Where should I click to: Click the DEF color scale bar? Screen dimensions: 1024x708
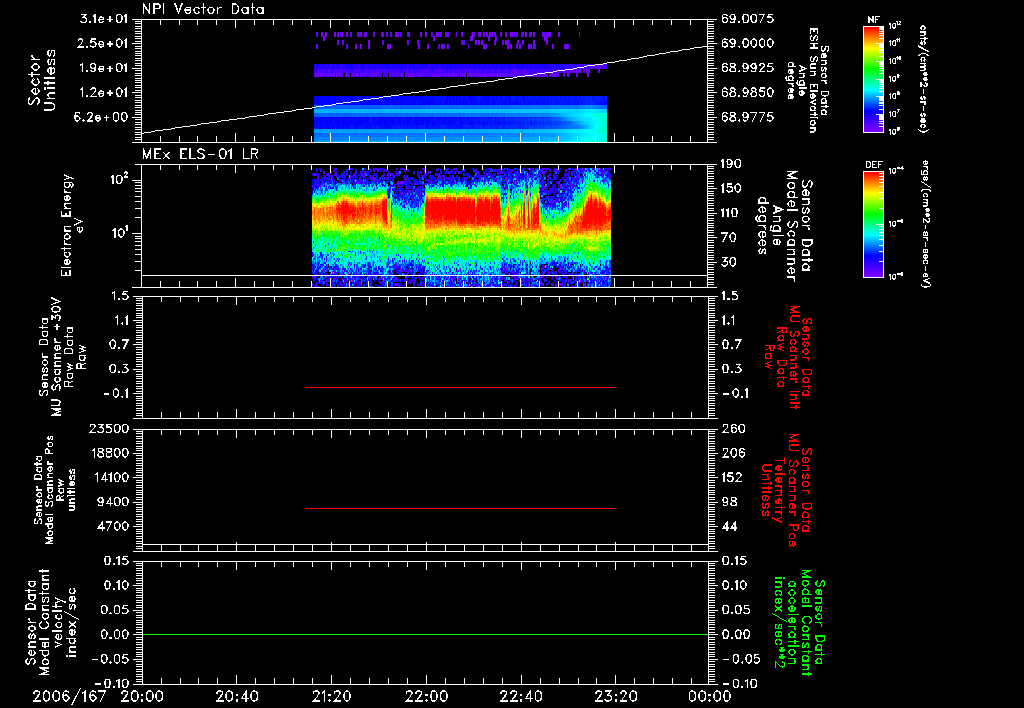[874, 224]
